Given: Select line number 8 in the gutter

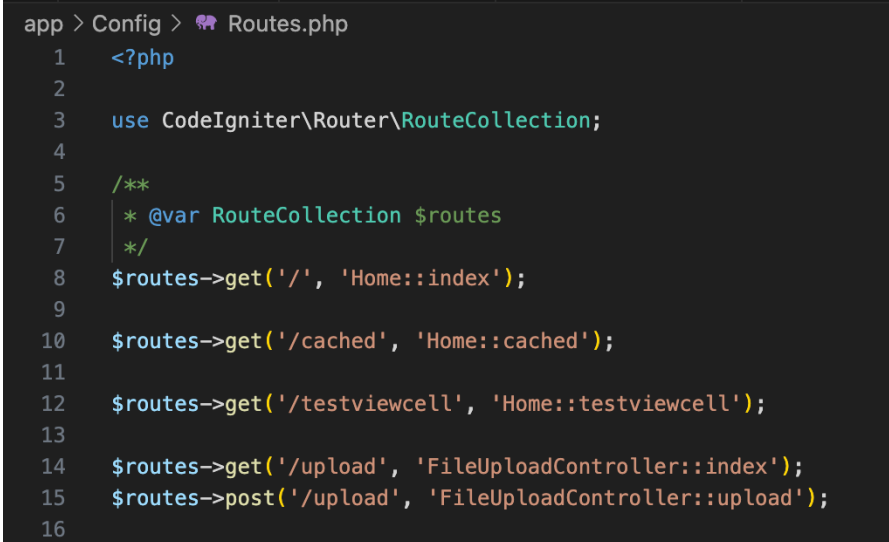Looking at the screenshot, I should point(59,278).
